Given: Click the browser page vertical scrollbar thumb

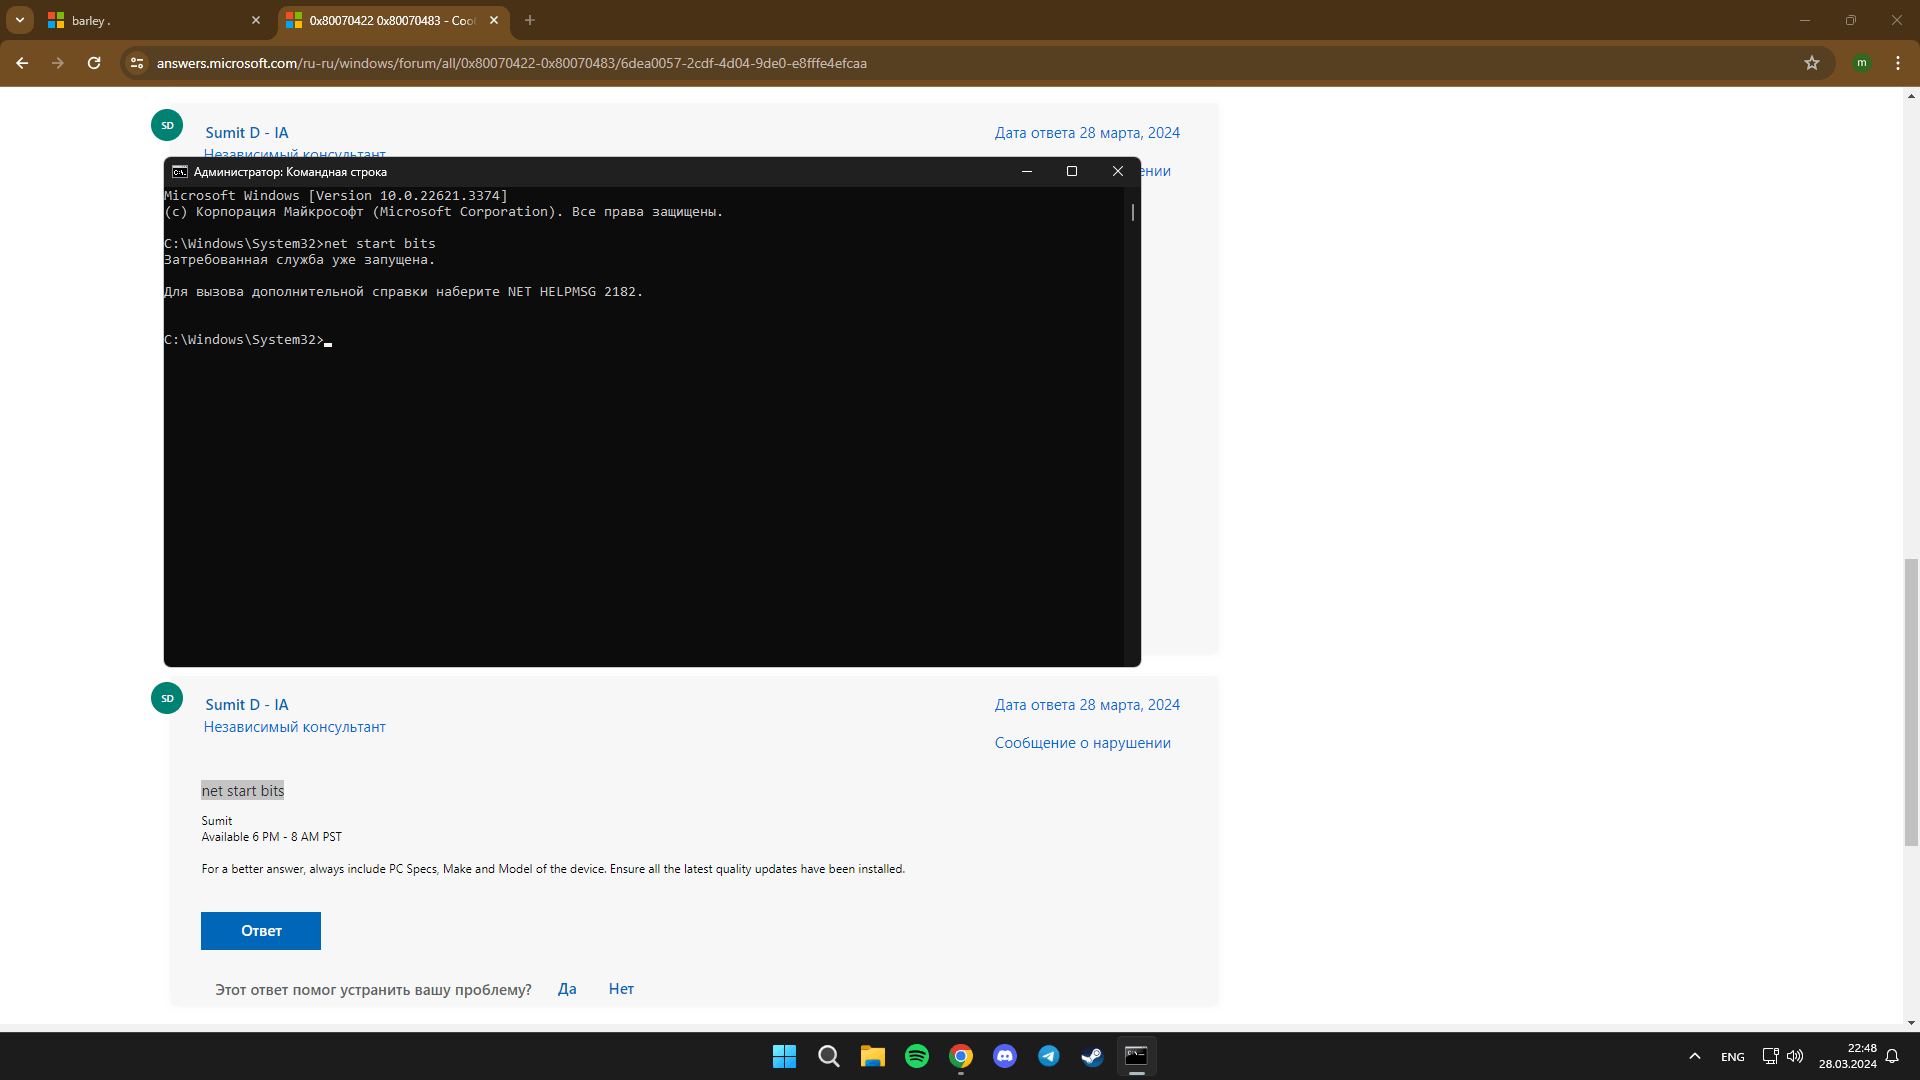Looking at the screenshot, I should tap(1911, 703).
